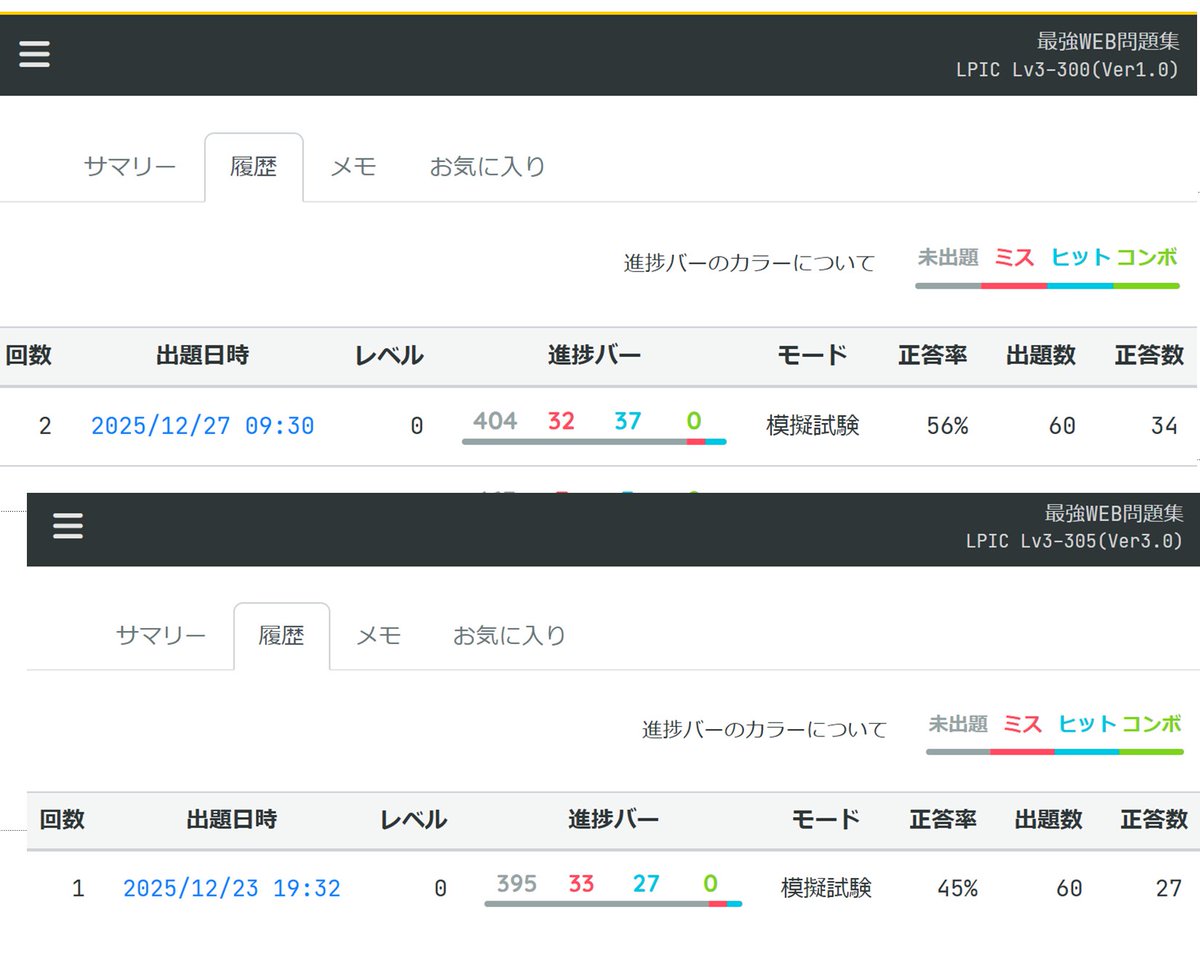Click unanswered count 404
The image size is (1200, 958).
495,421
